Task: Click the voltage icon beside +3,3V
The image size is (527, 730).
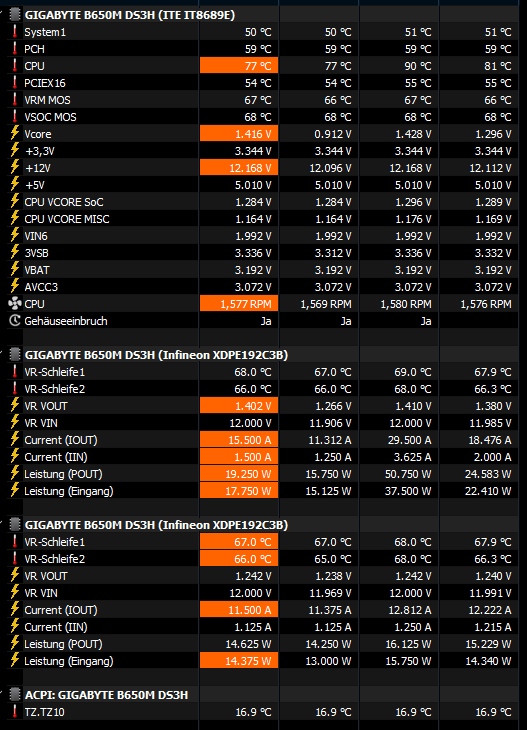Action: pyautogui.click(x=15, y=150)
